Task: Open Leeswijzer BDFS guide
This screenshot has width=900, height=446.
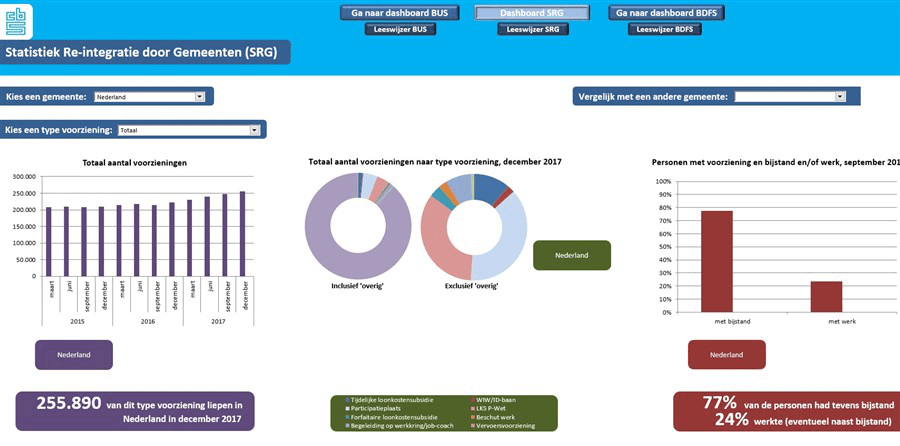Action: (665, 30)
